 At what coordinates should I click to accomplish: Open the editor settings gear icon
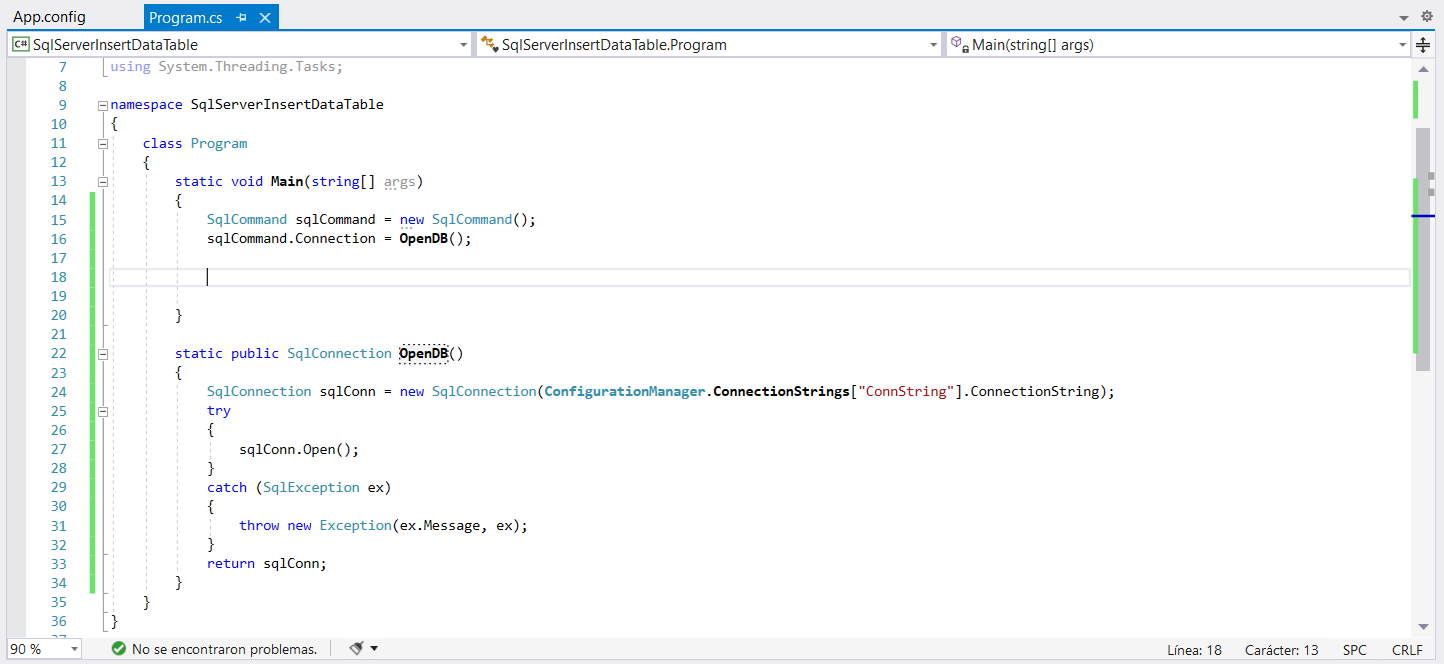tap(1427, 17)
